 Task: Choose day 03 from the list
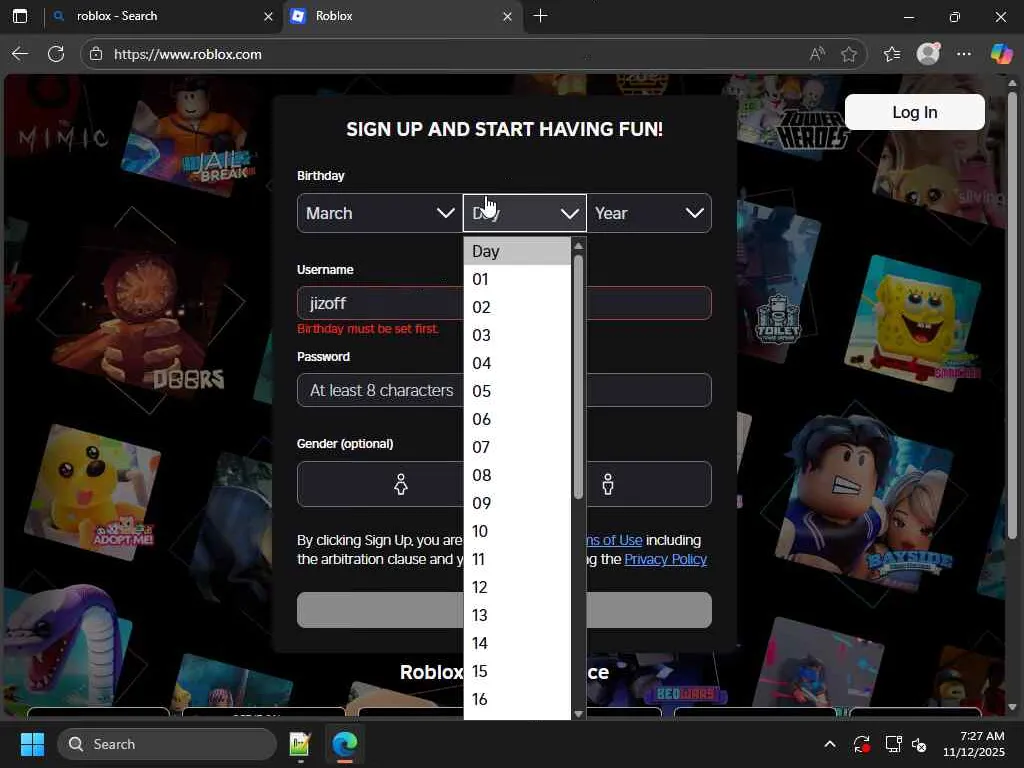(517, 335)
